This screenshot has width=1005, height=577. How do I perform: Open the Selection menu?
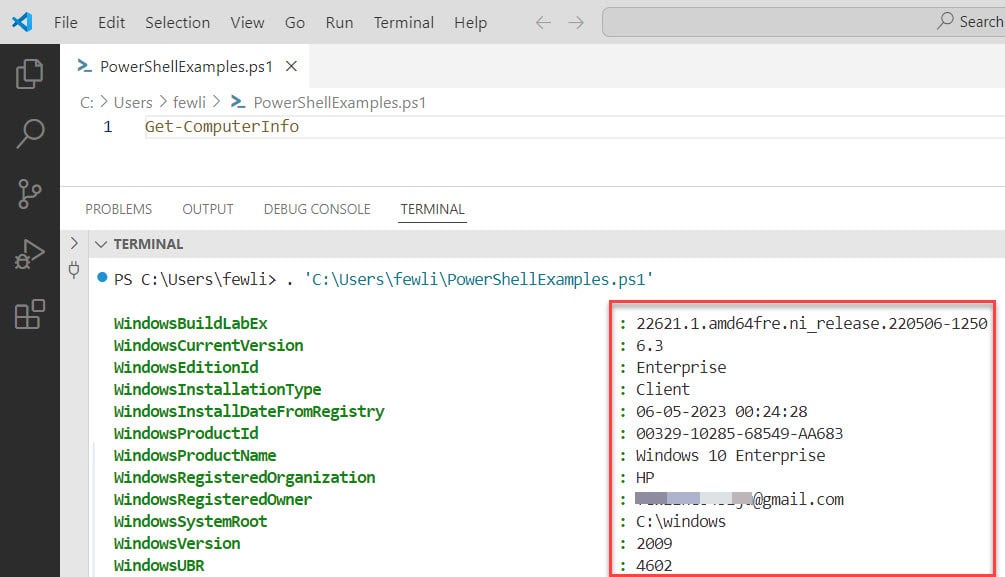pos(178,22)
